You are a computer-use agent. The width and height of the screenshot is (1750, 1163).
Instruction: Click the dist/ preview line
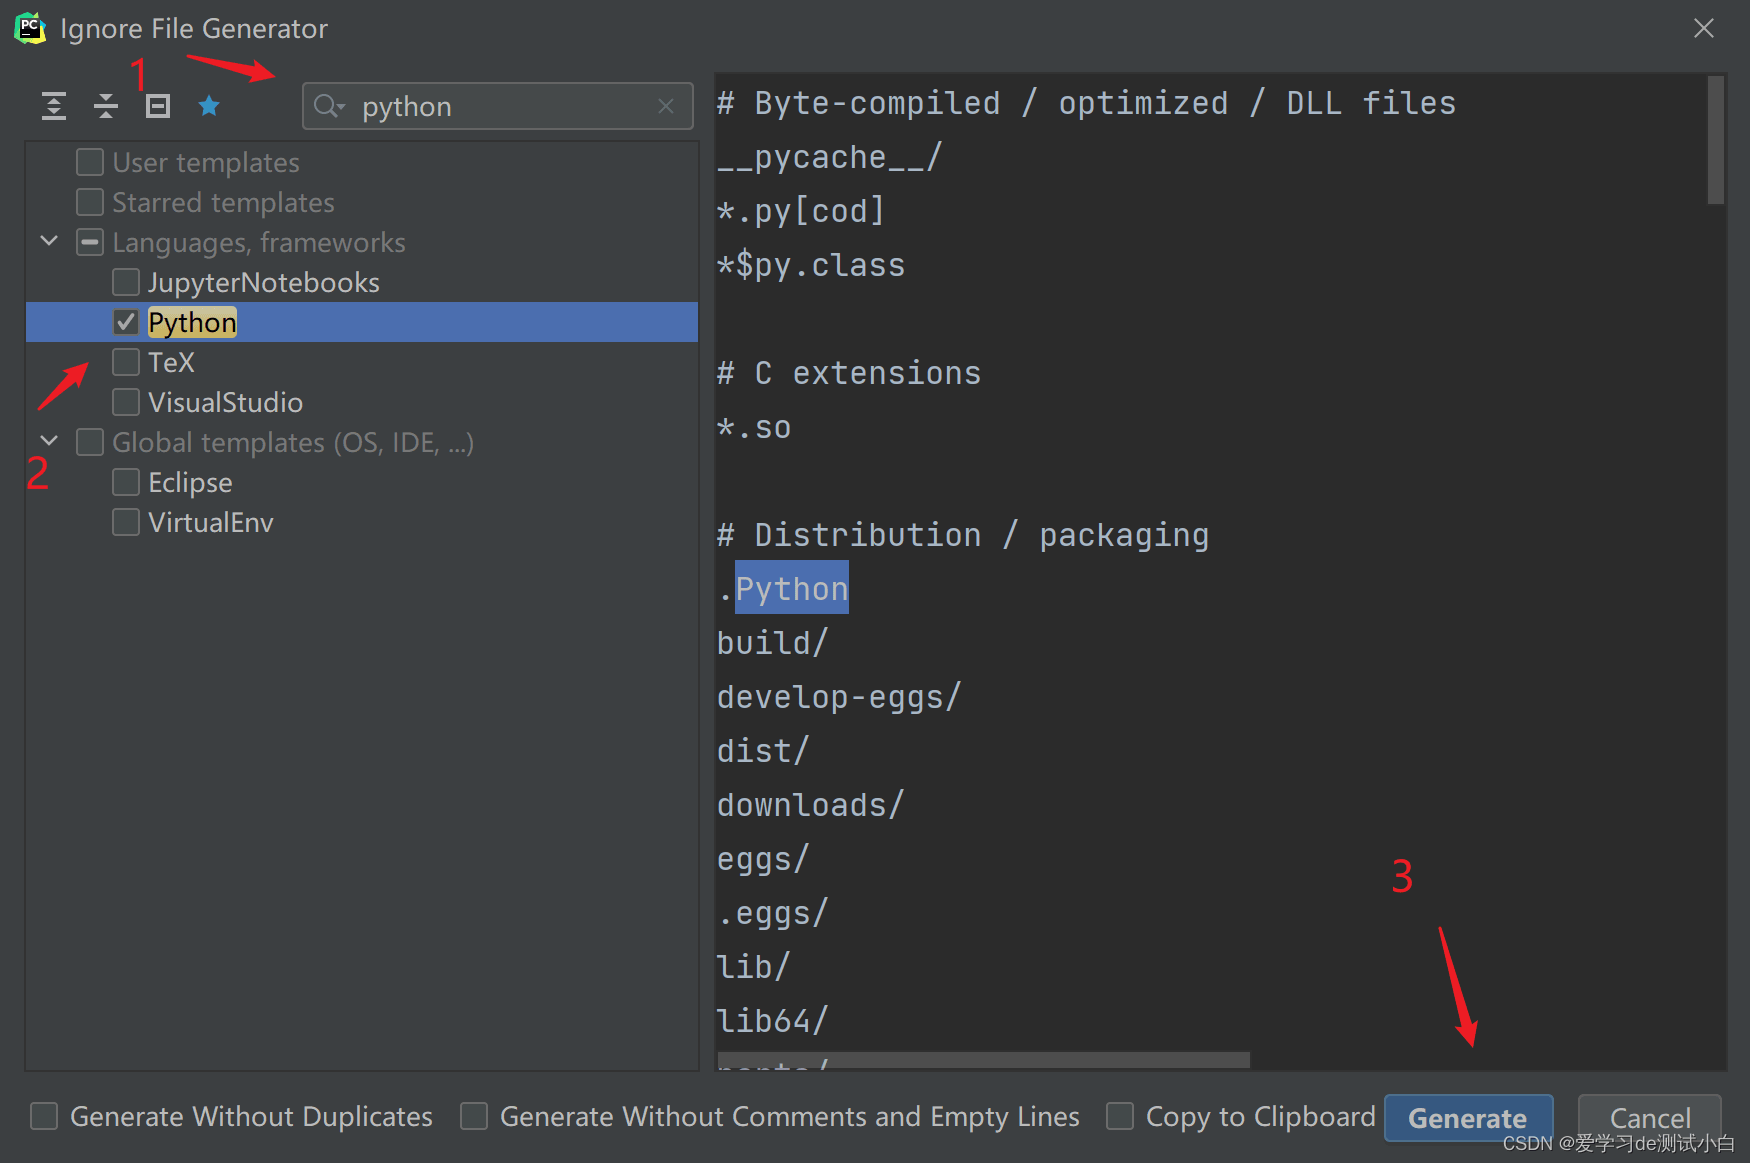point(763,751)
